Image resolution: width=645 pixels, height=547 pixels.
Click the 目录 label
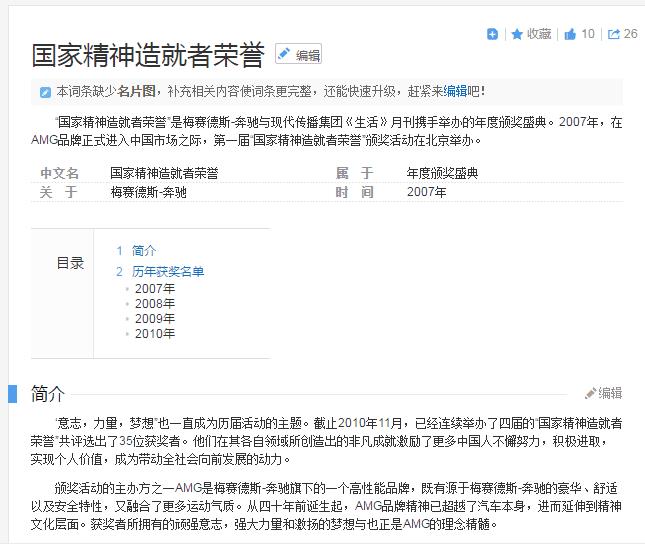click(70, 263)
